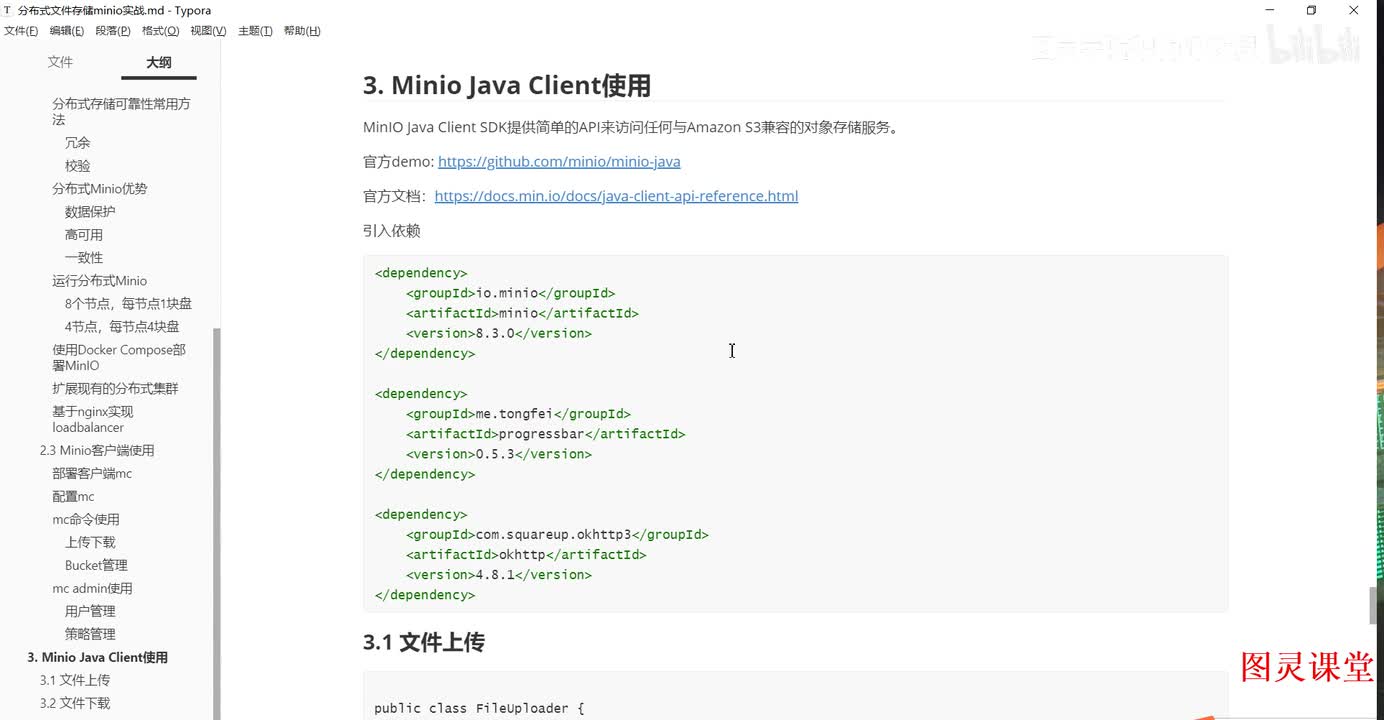Viewport: 1384px width, 720px height.
Task: Open the 视图(V) menu
Action: pos(208,31)
